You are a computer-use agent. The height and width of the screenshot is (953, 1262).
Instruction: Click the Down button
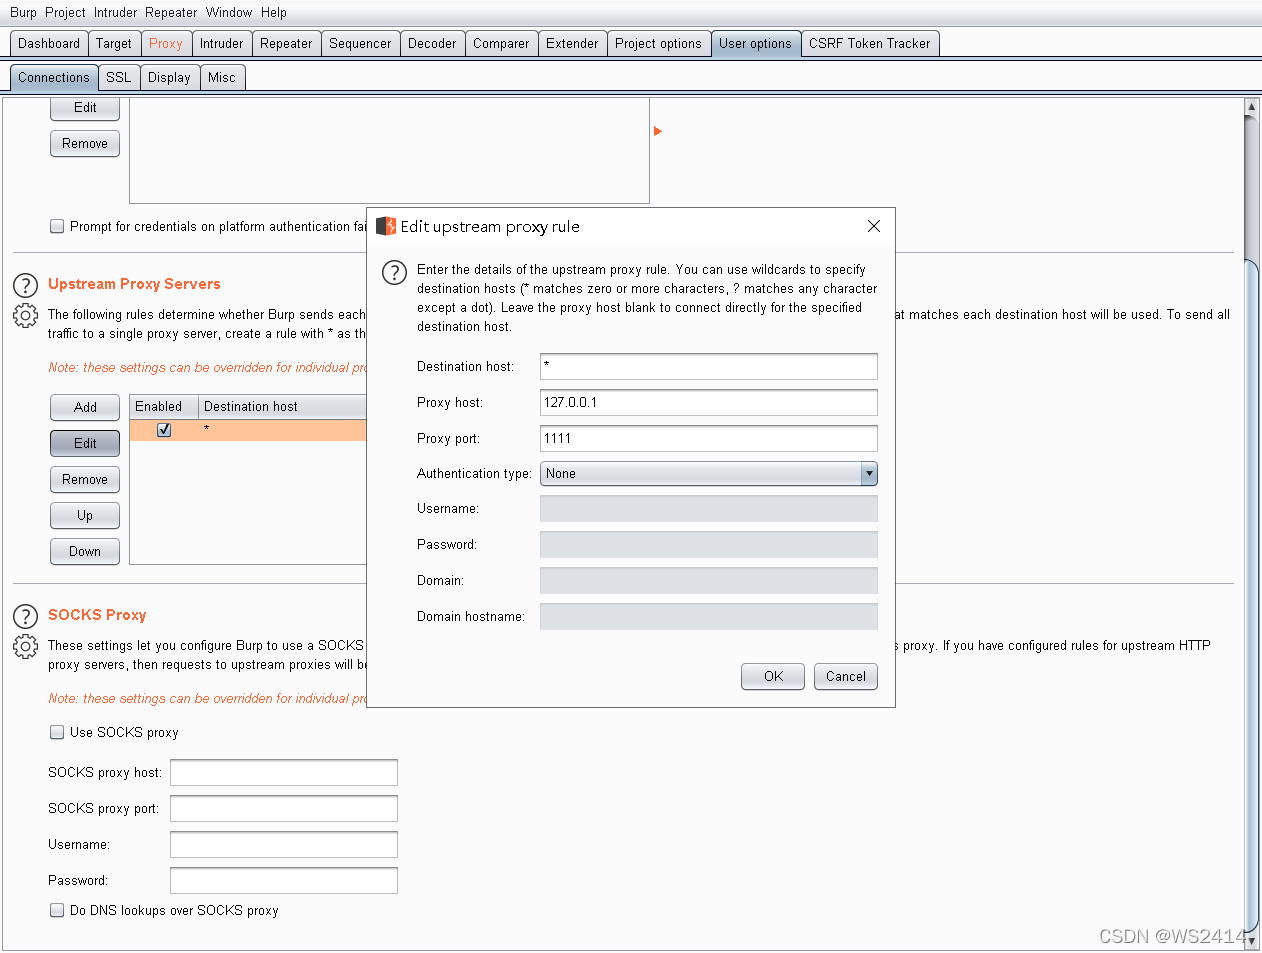(85, 551)
